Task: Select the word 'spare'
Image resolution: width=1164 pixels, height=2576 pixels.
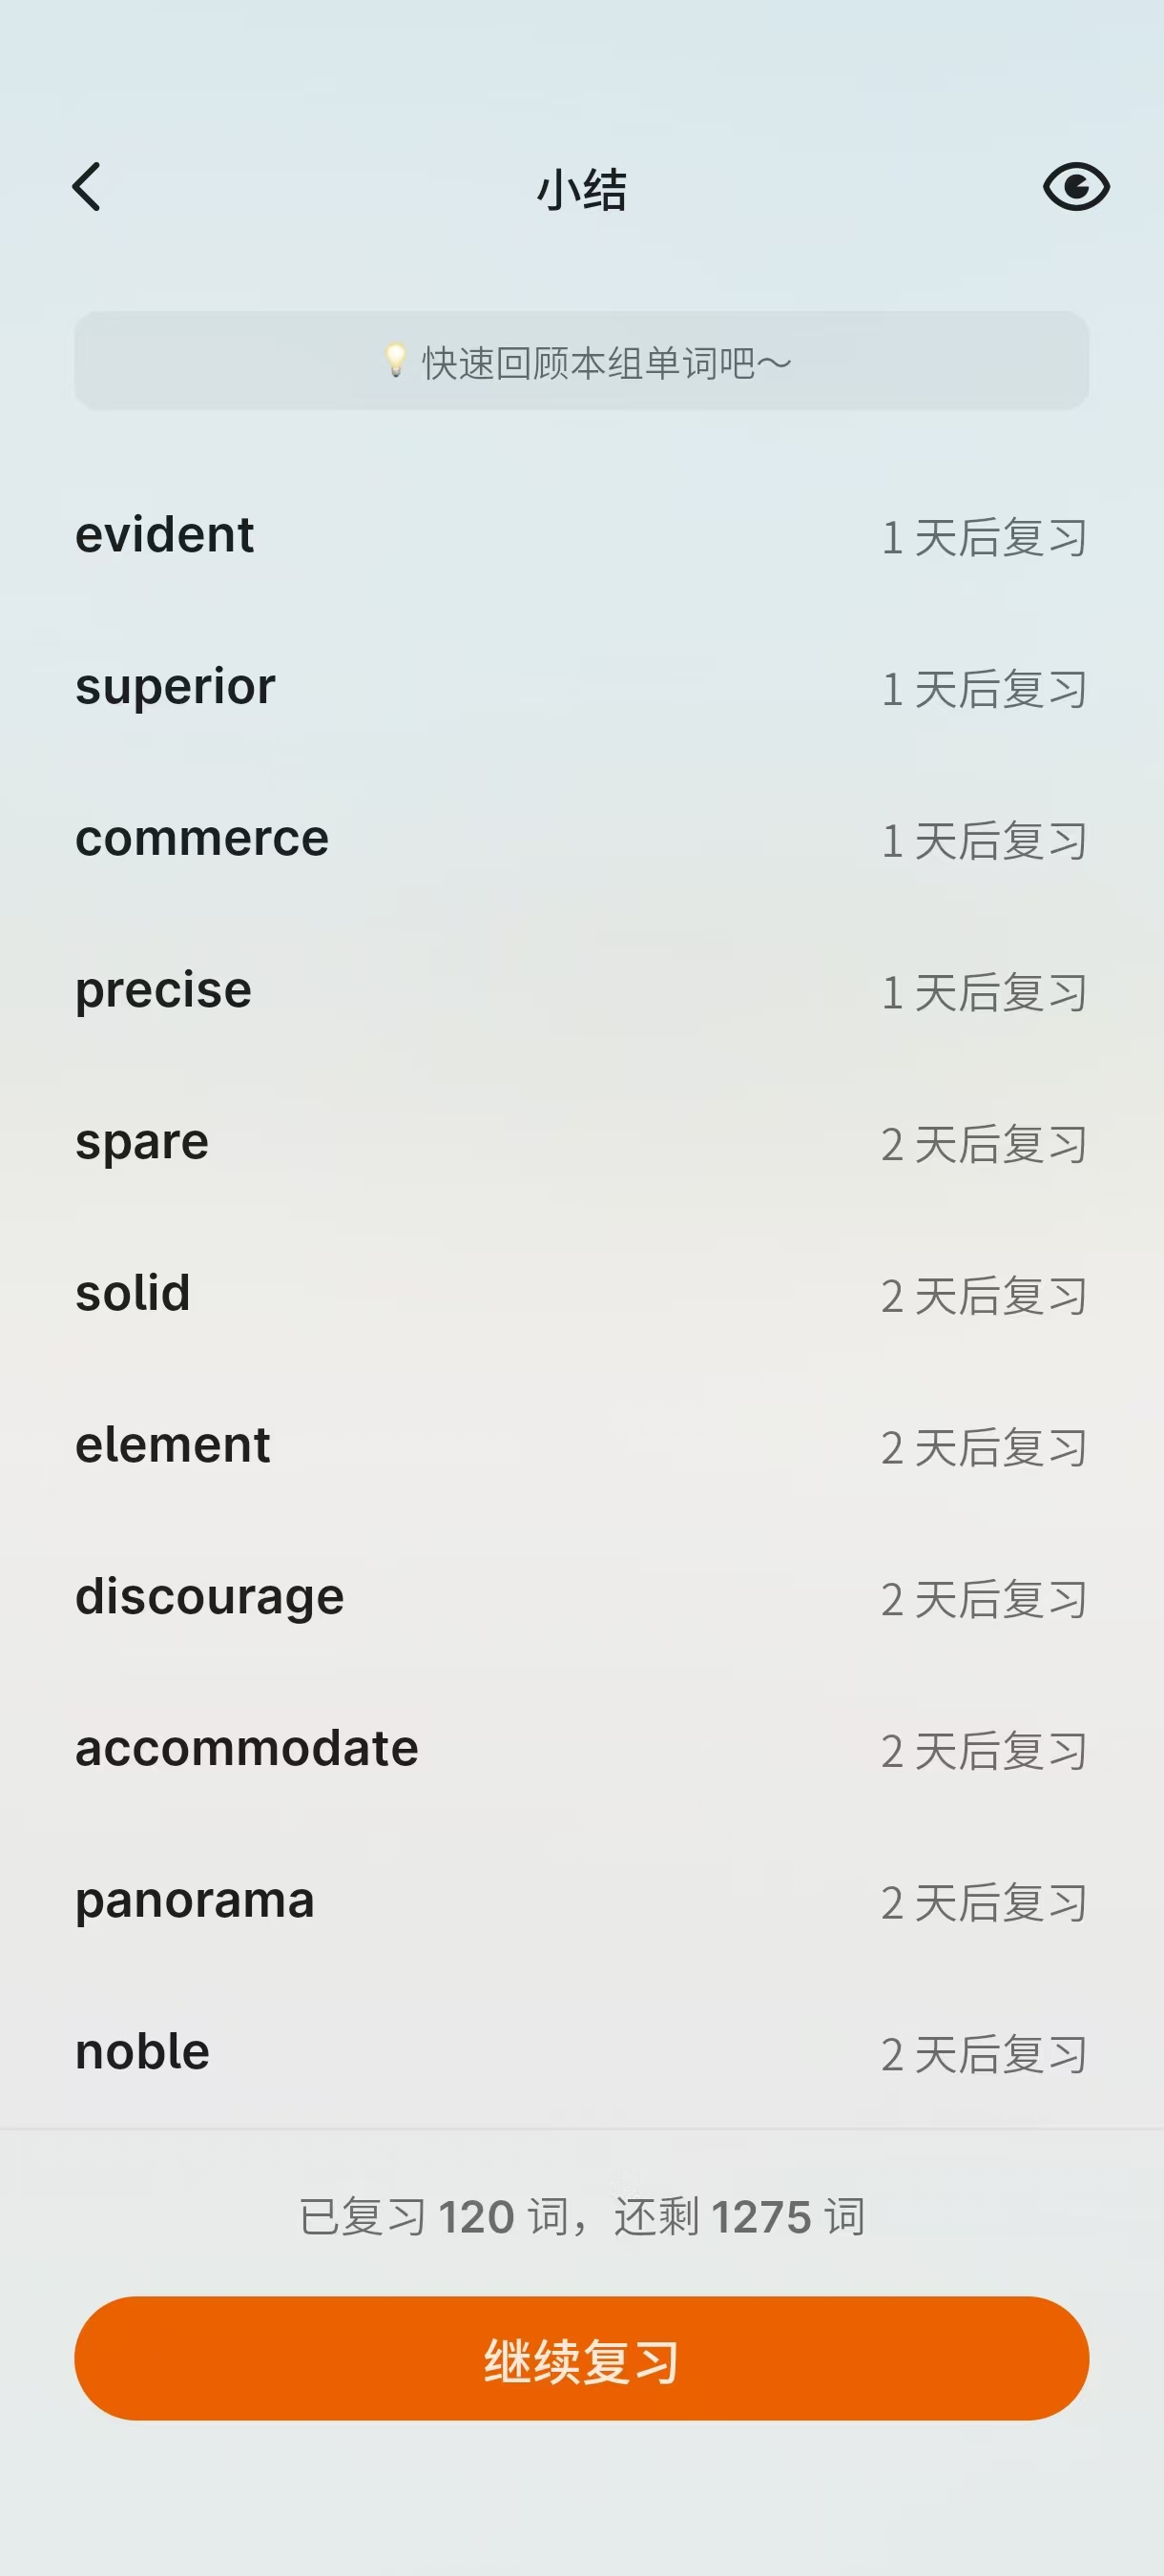Action: tap(142, 1142)
